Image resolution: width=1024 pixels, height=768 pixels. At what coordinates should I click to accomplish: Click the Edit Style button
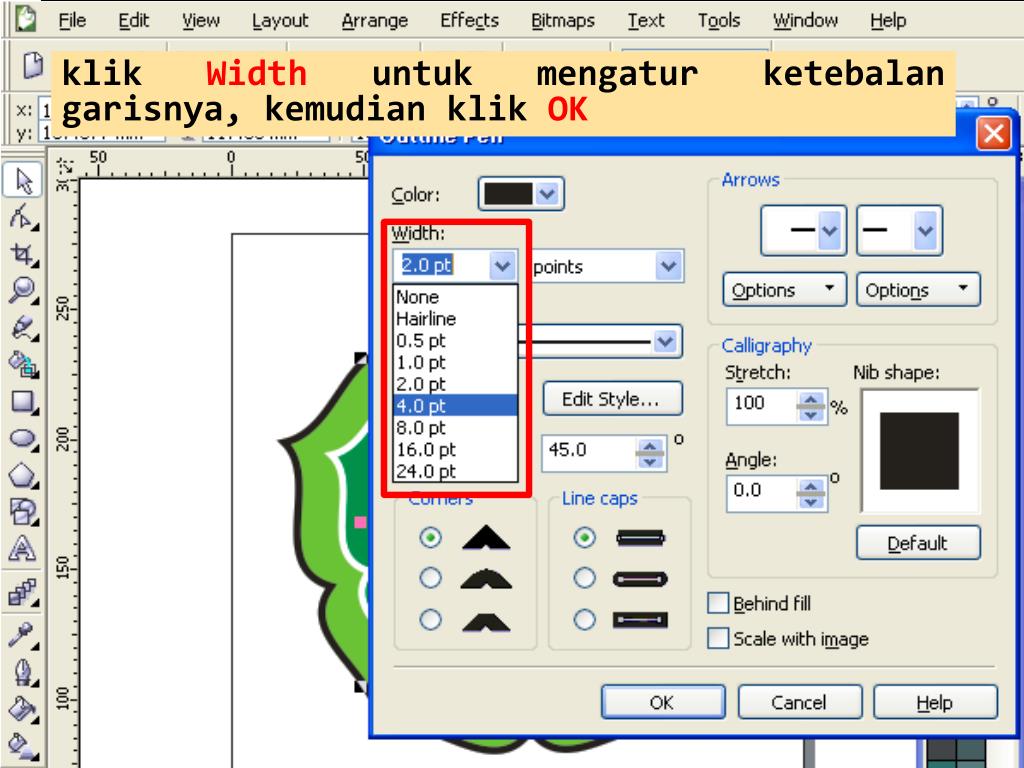point(612,398)
